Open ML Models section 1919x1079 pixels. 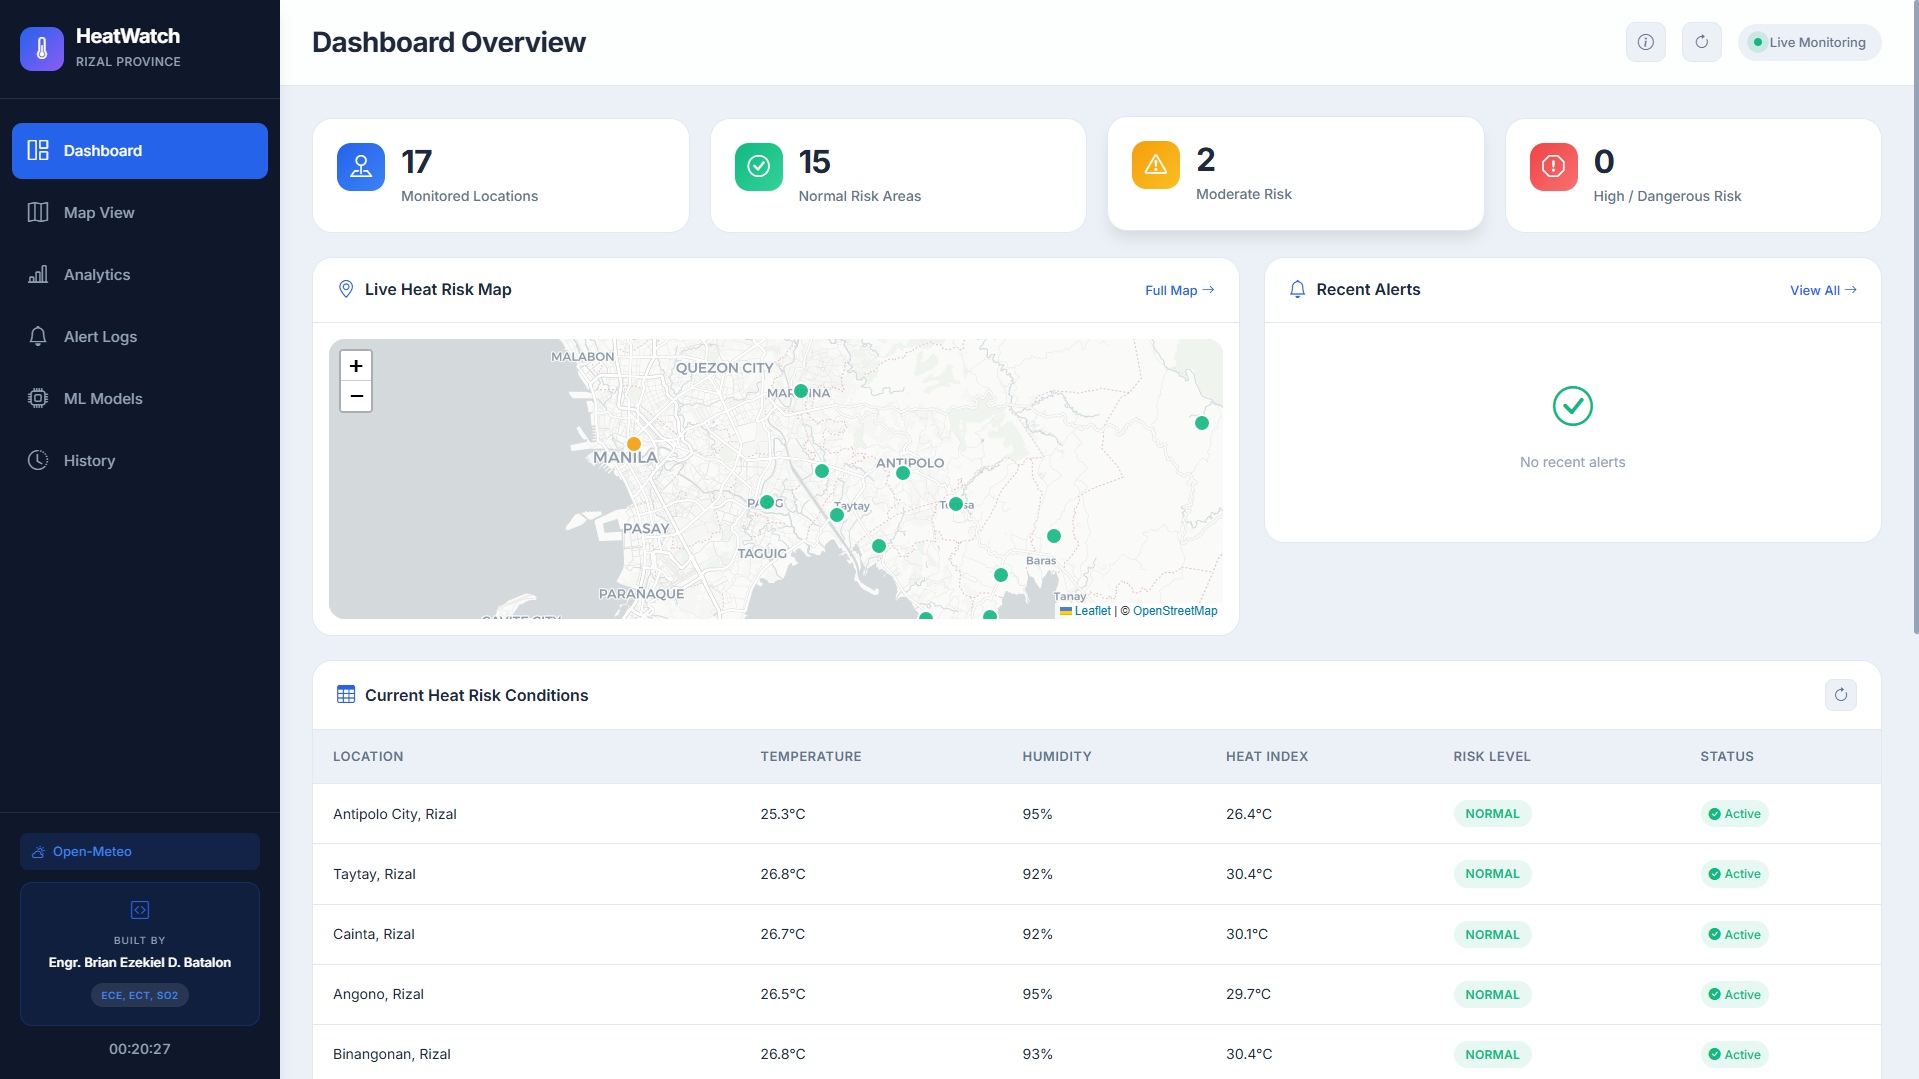tap(140, 398)
